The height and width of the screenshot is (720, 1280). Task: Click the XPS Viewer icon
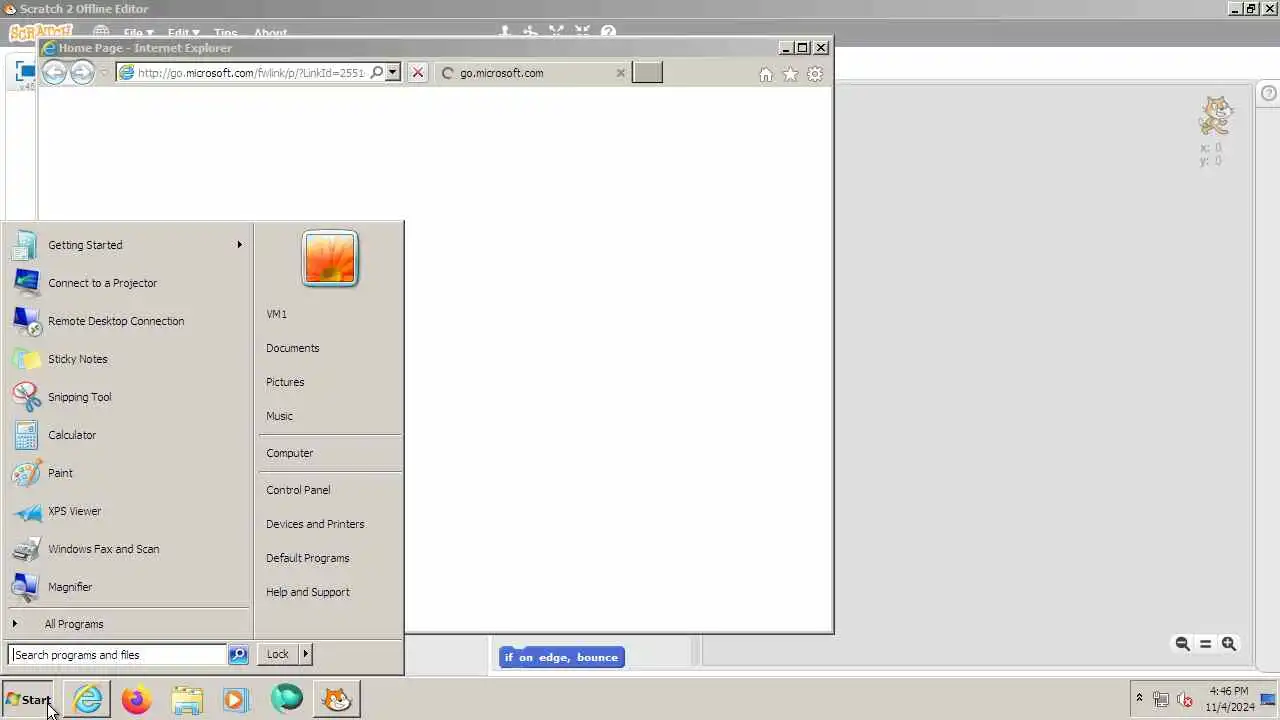(x=27, y=511)
